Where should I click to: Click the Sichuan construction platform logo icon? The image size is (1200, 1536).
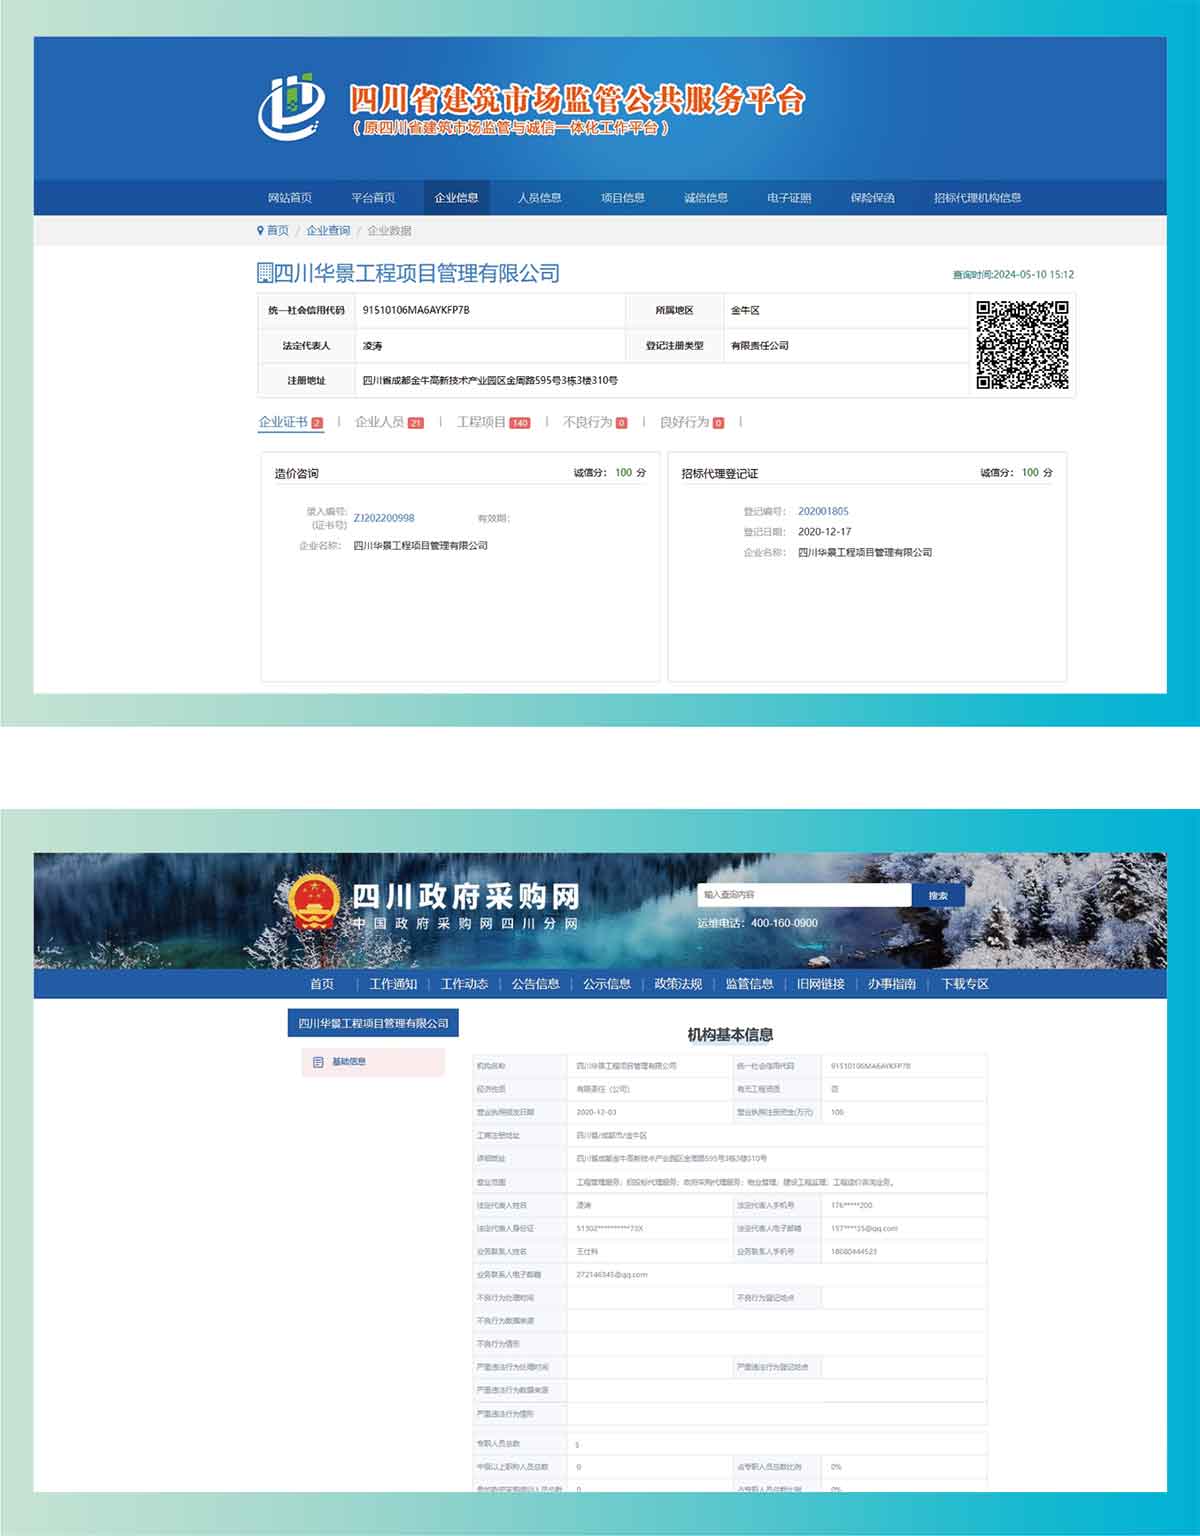coord(291,106)
